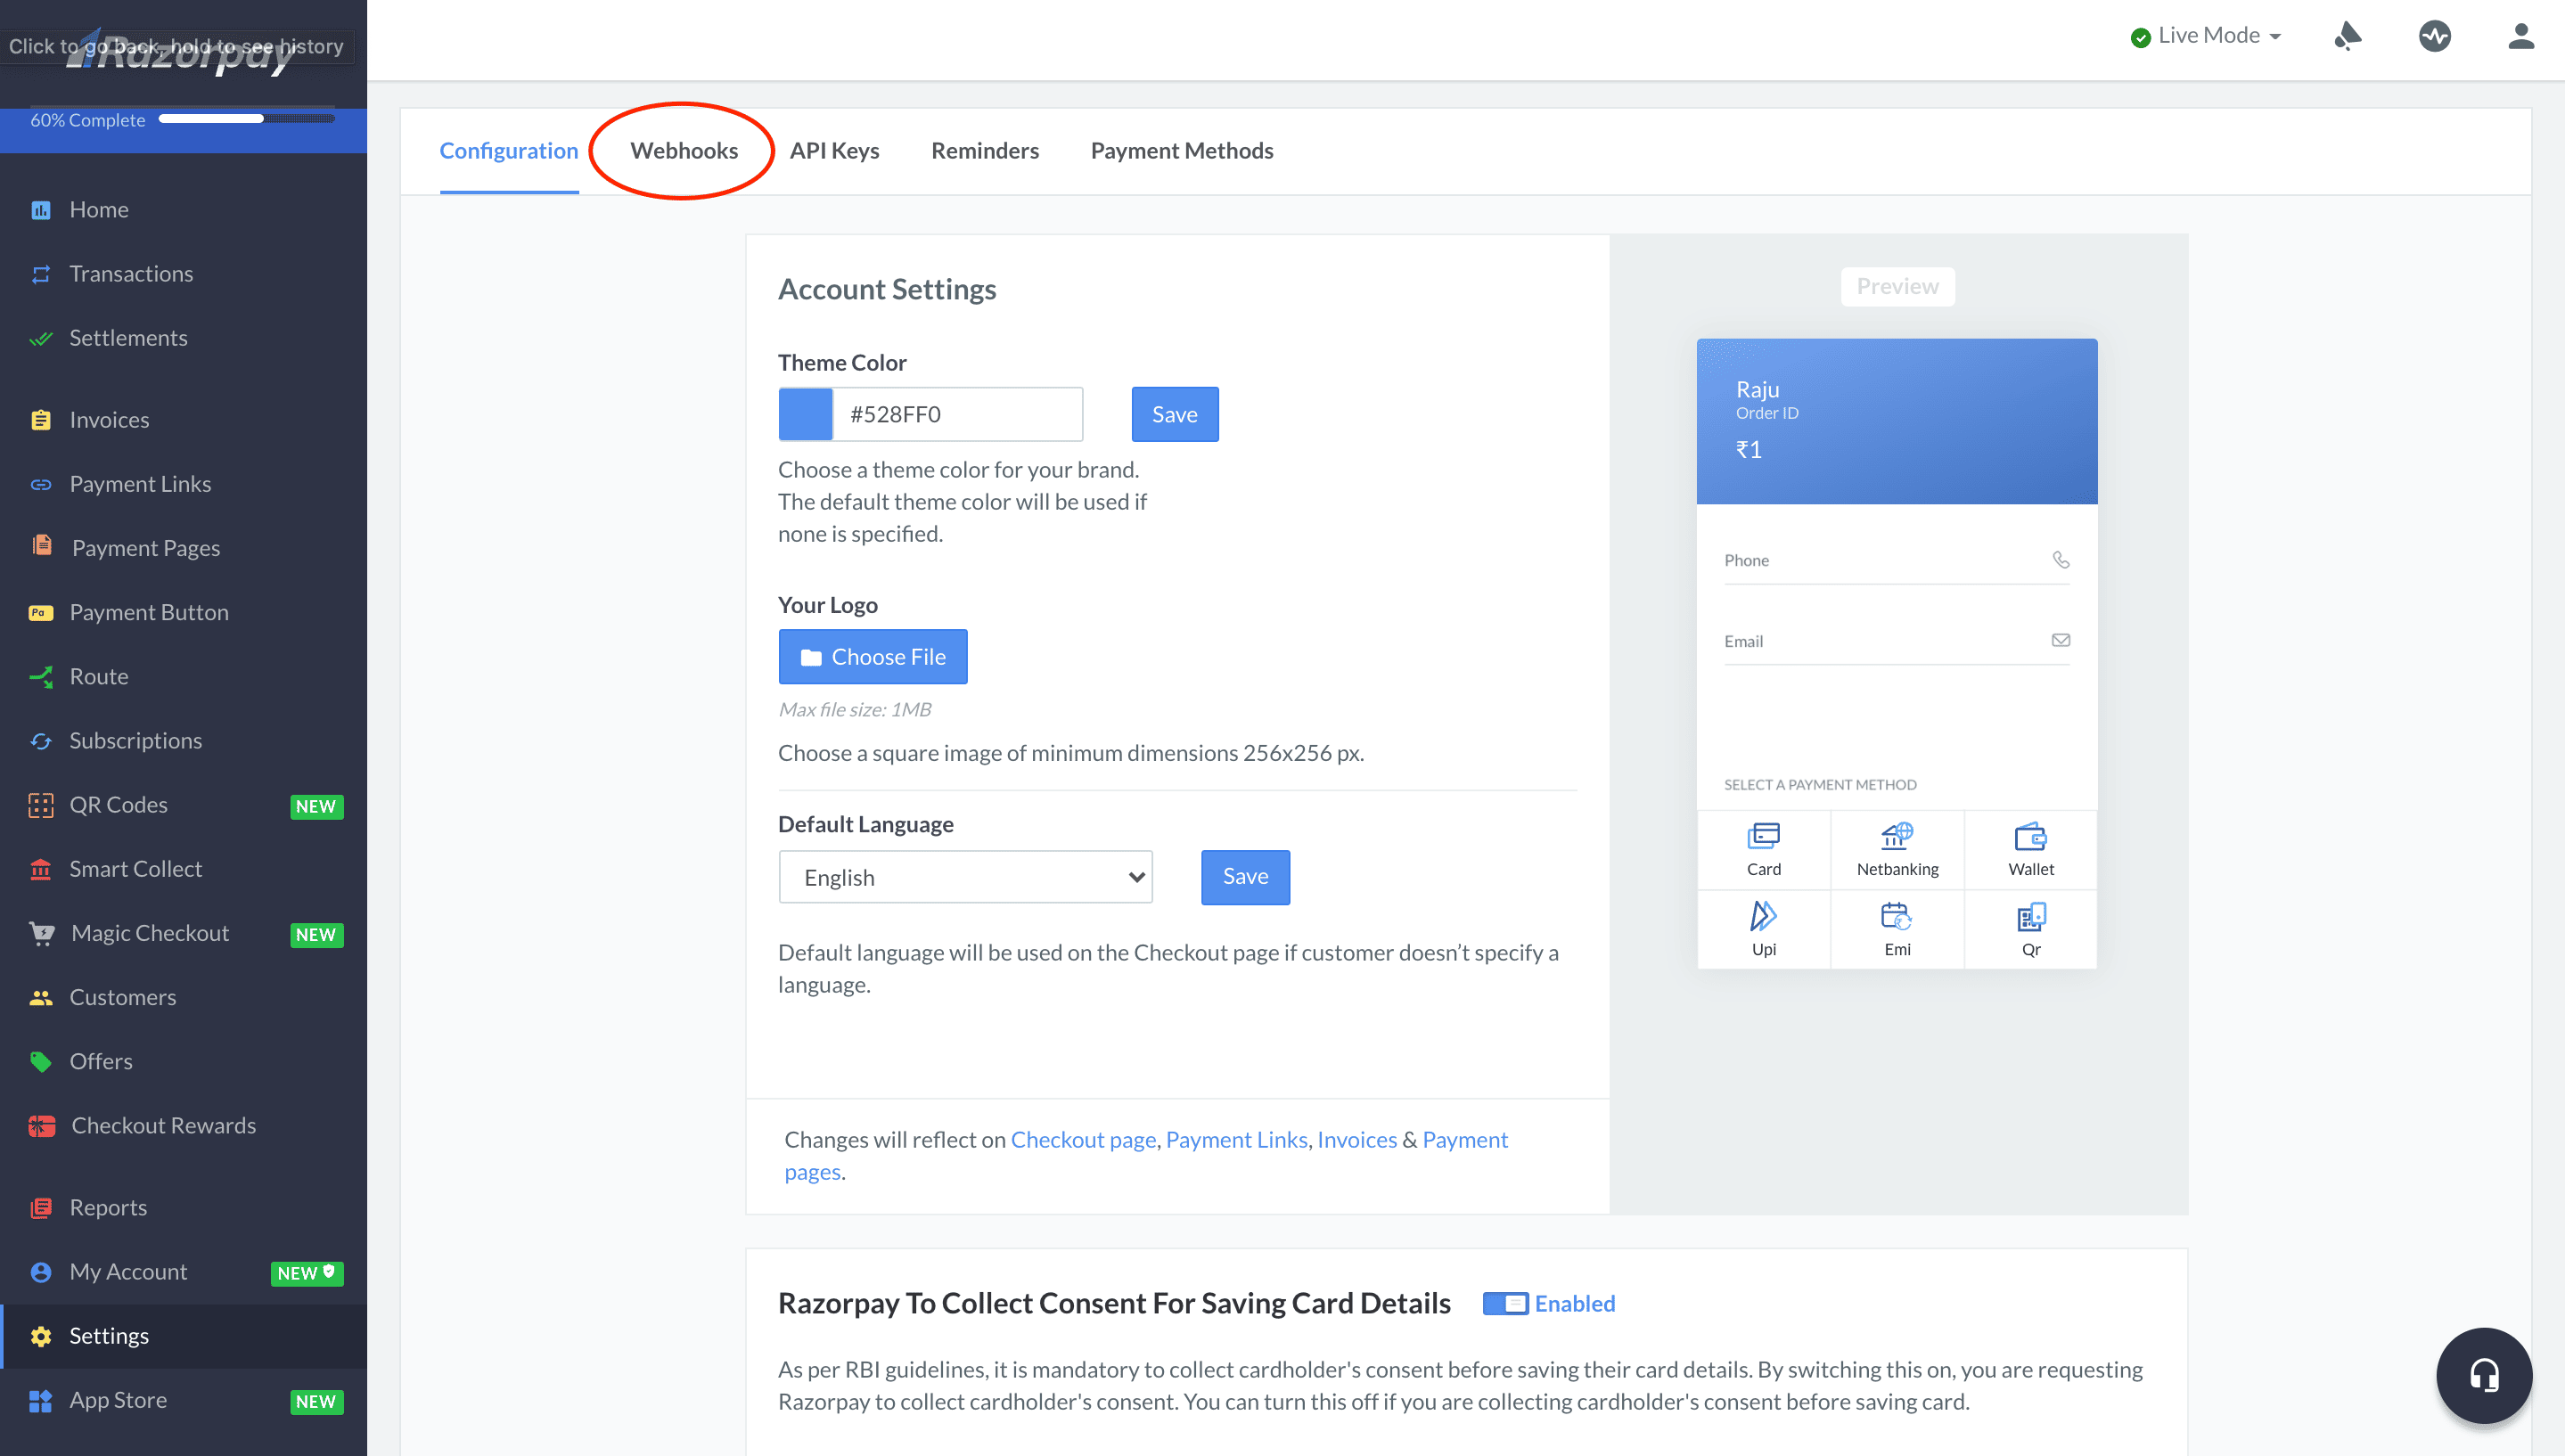This screenshot has height=1456, width=2565.
Task: Click the theme color hex input
Action: 957,414
